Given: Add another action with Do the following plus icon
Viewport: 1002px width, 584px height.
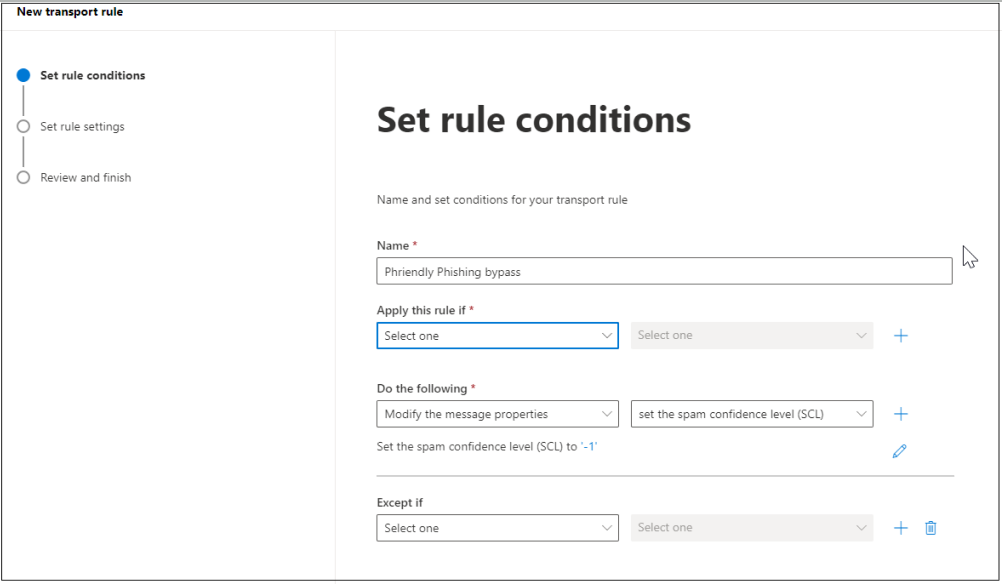Looking at the screenshot, I should (x=900, y=414).
